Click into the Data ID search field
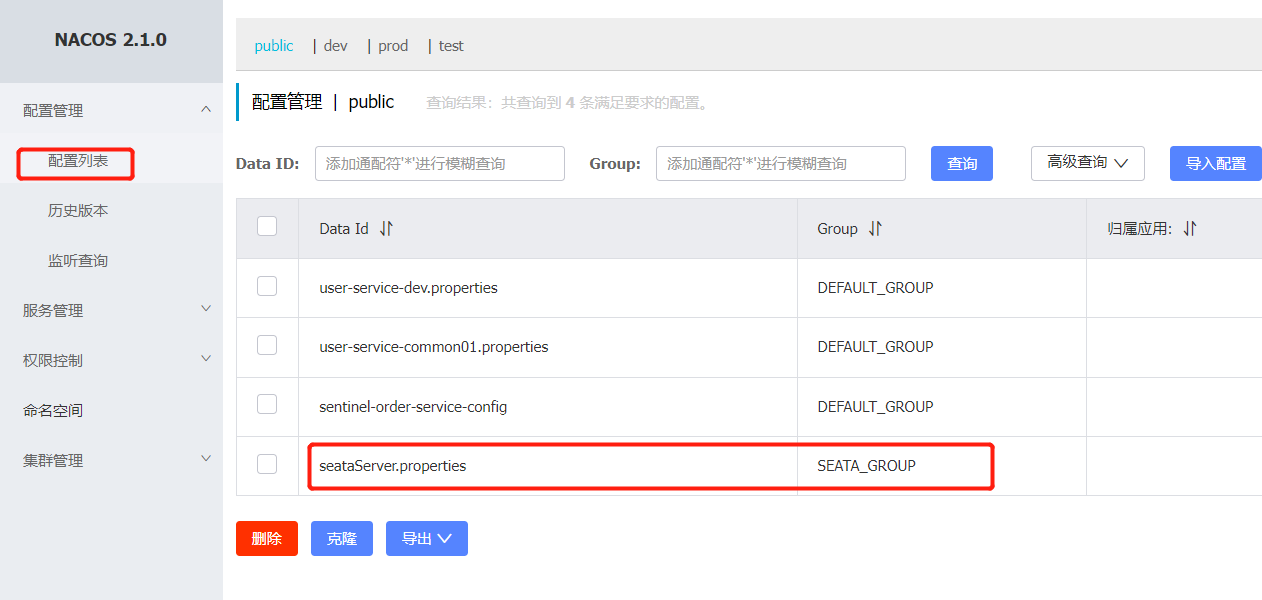 (x=439, y=163)
